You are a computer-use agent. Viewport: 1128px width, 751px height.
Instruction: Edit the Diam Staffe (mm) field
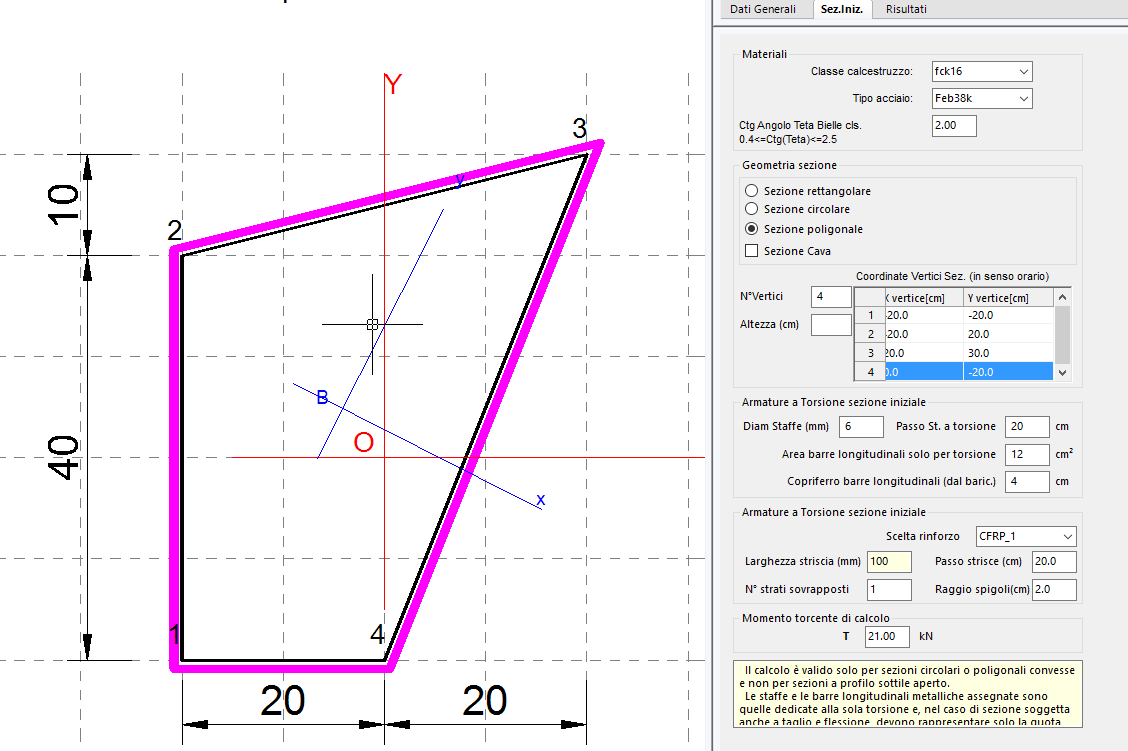click(x=861, y=427)
